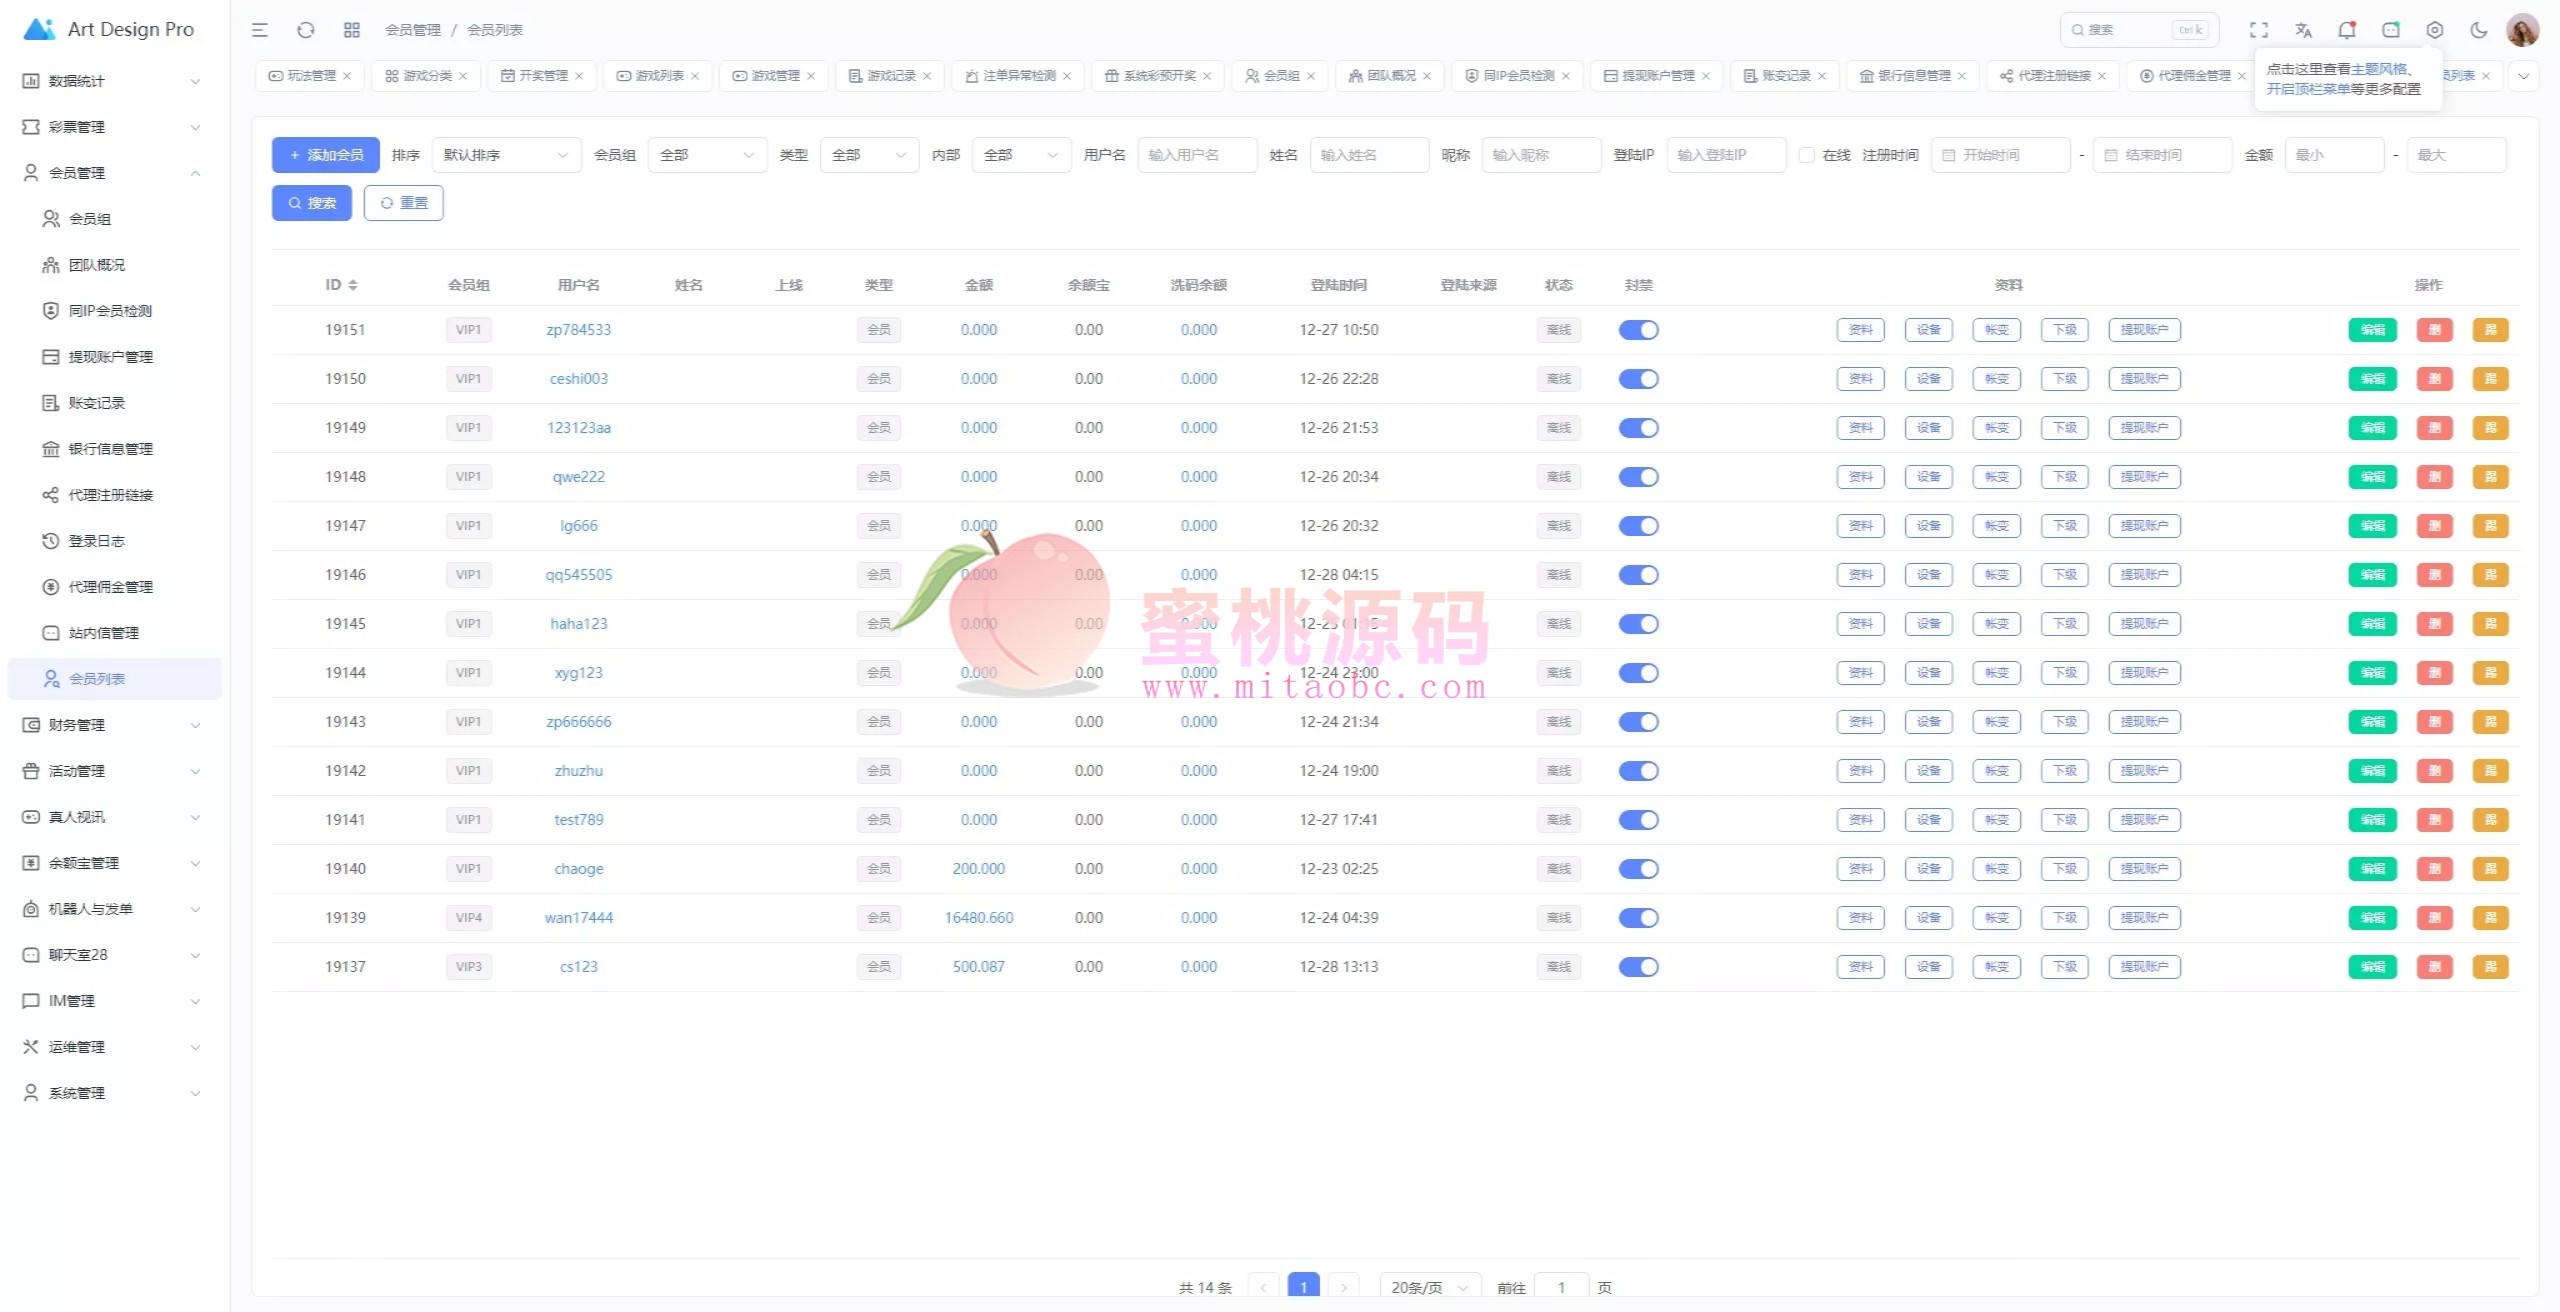The width and height of the screenshot is (2560, 1312).
Task: Click the ID column sort arrows
Action: tap(353, 285)
